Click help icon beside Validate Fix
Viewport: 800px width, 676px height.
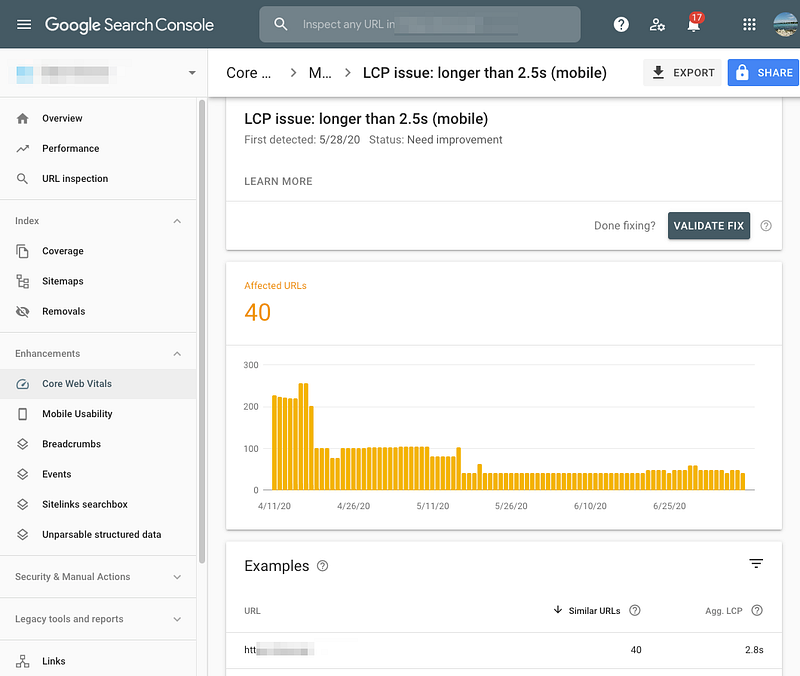click(x=766, y=226)
